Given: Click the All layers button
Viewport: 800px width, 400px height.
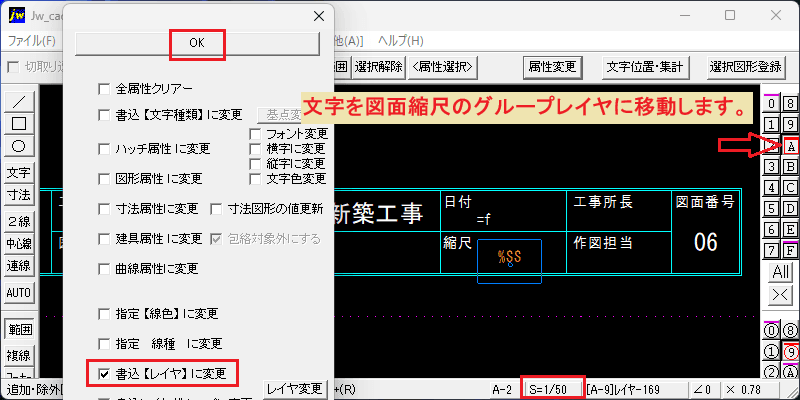Looking at the screenshot, I should [x=781, y=271].
